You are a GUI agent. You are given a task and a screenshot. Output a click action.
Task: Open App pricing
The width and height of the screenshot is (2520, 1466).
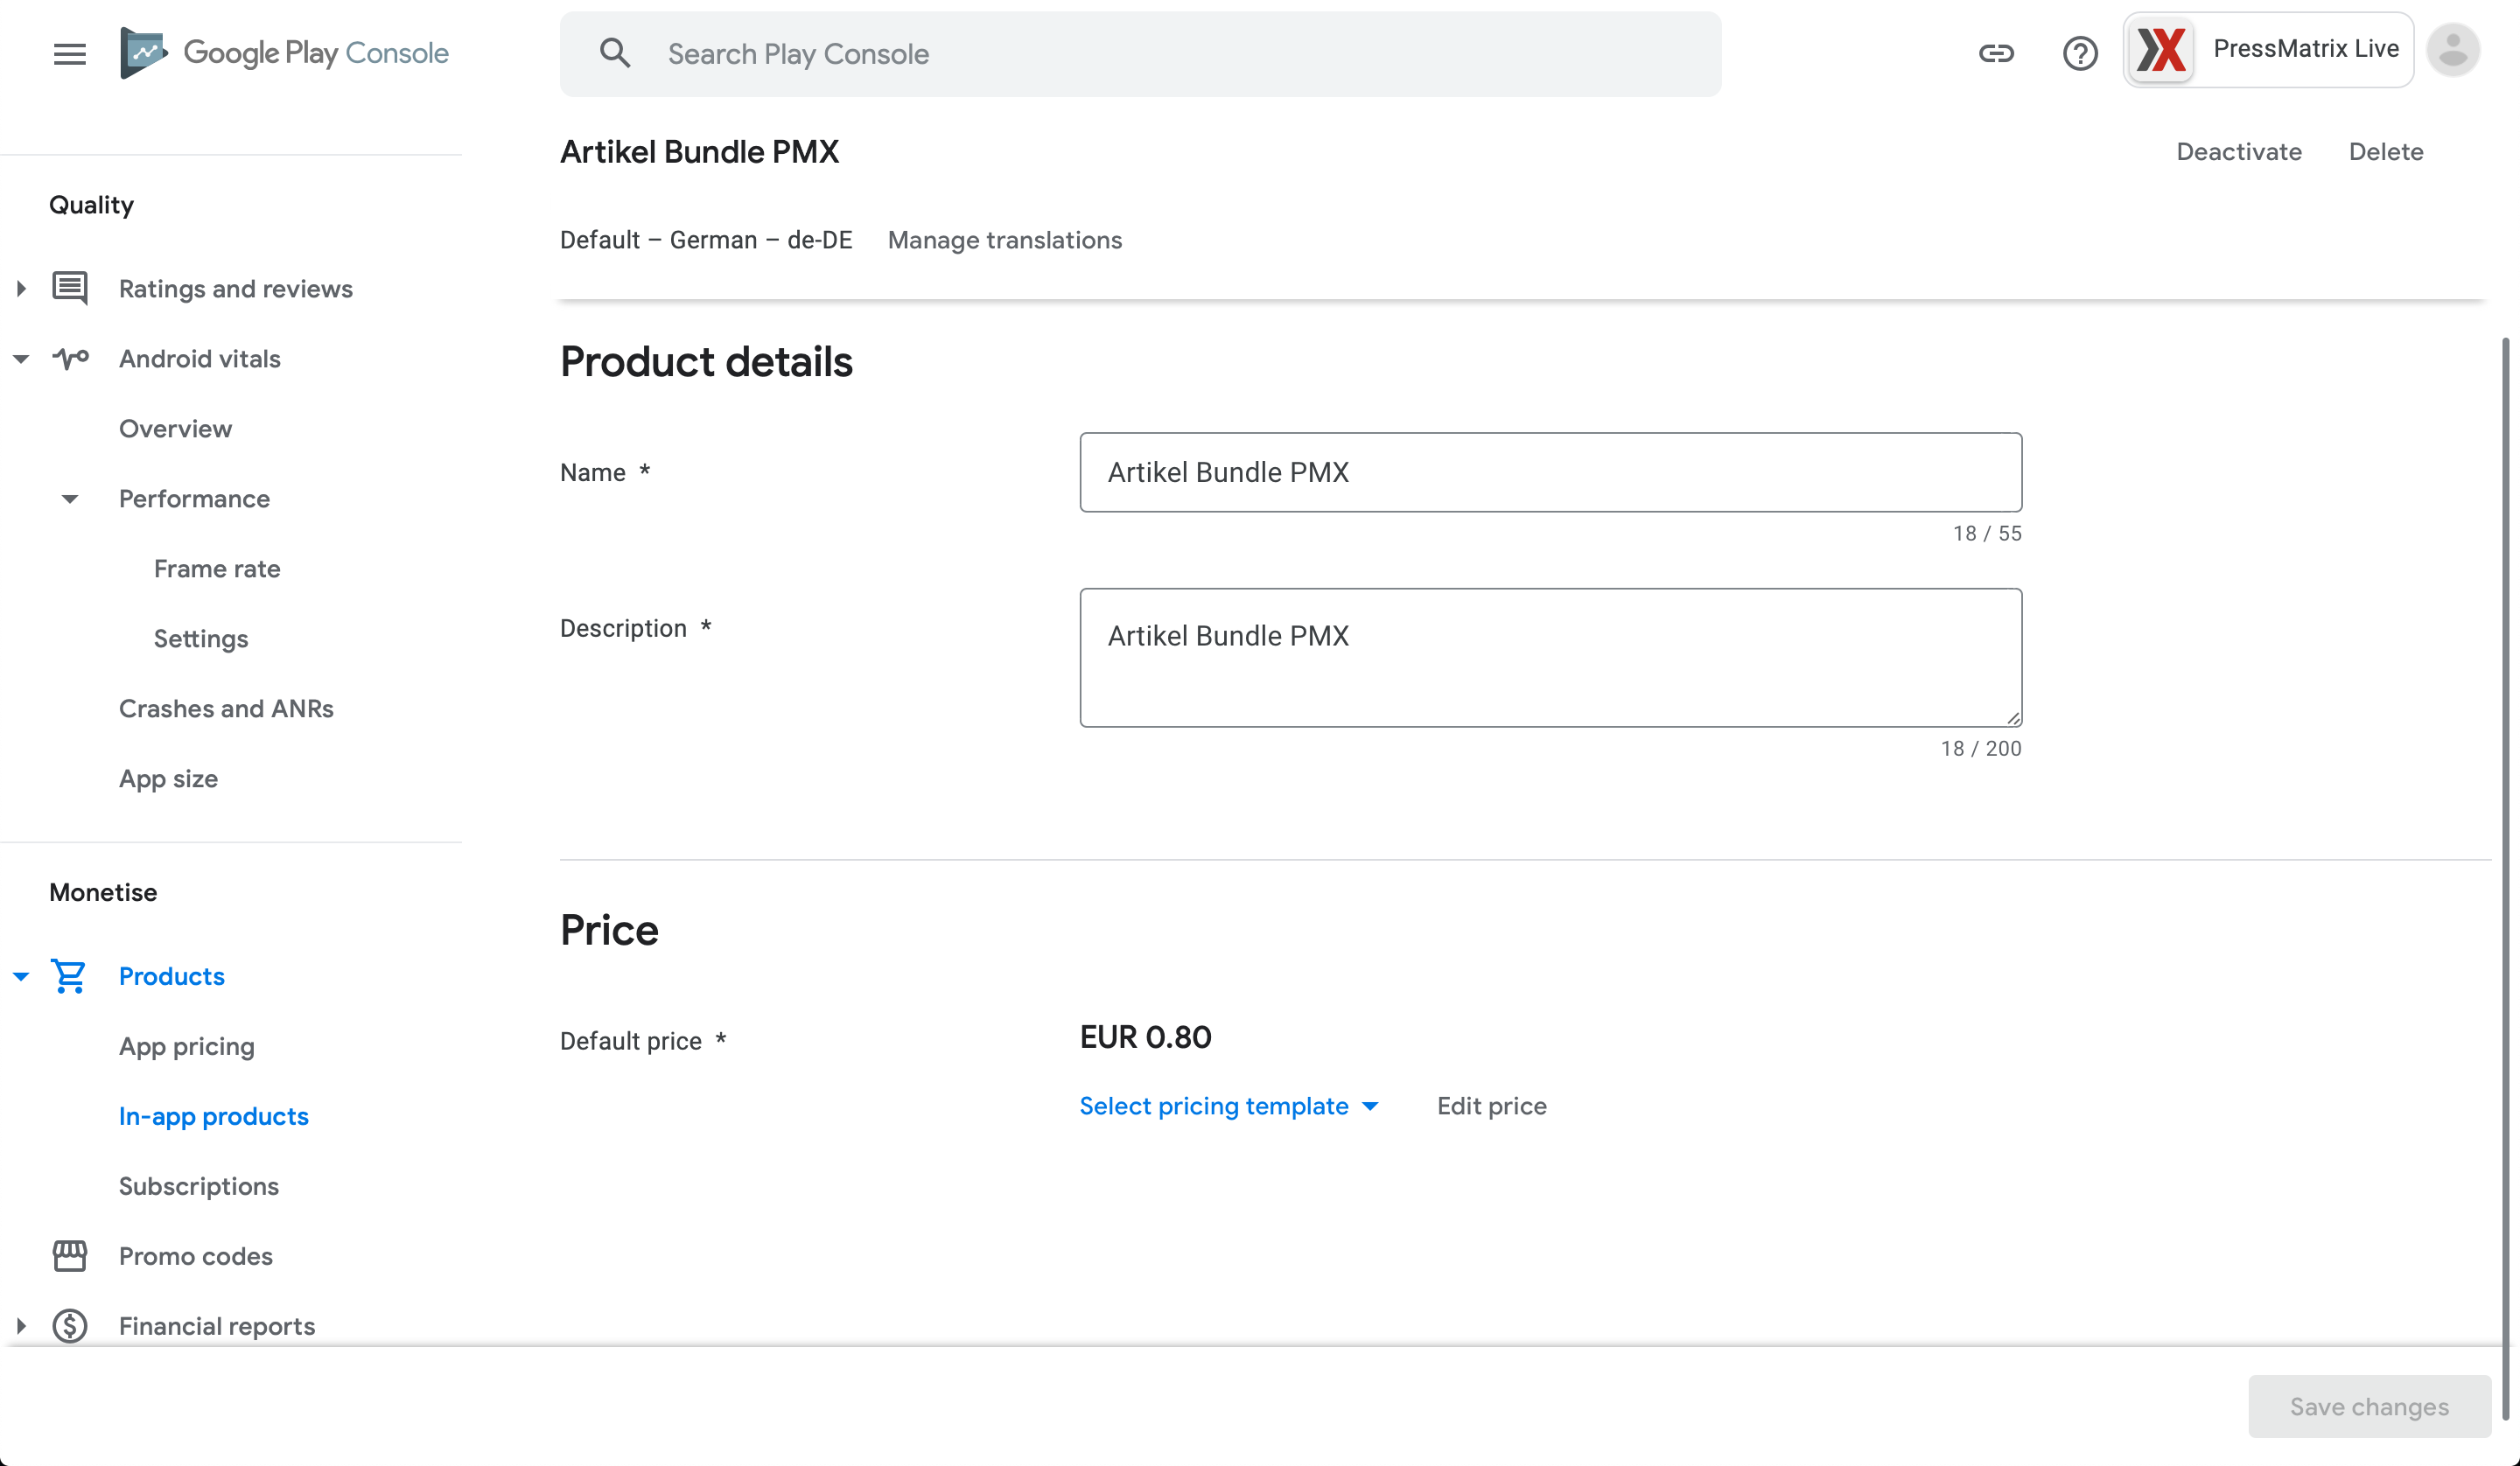pos(187,1047)
